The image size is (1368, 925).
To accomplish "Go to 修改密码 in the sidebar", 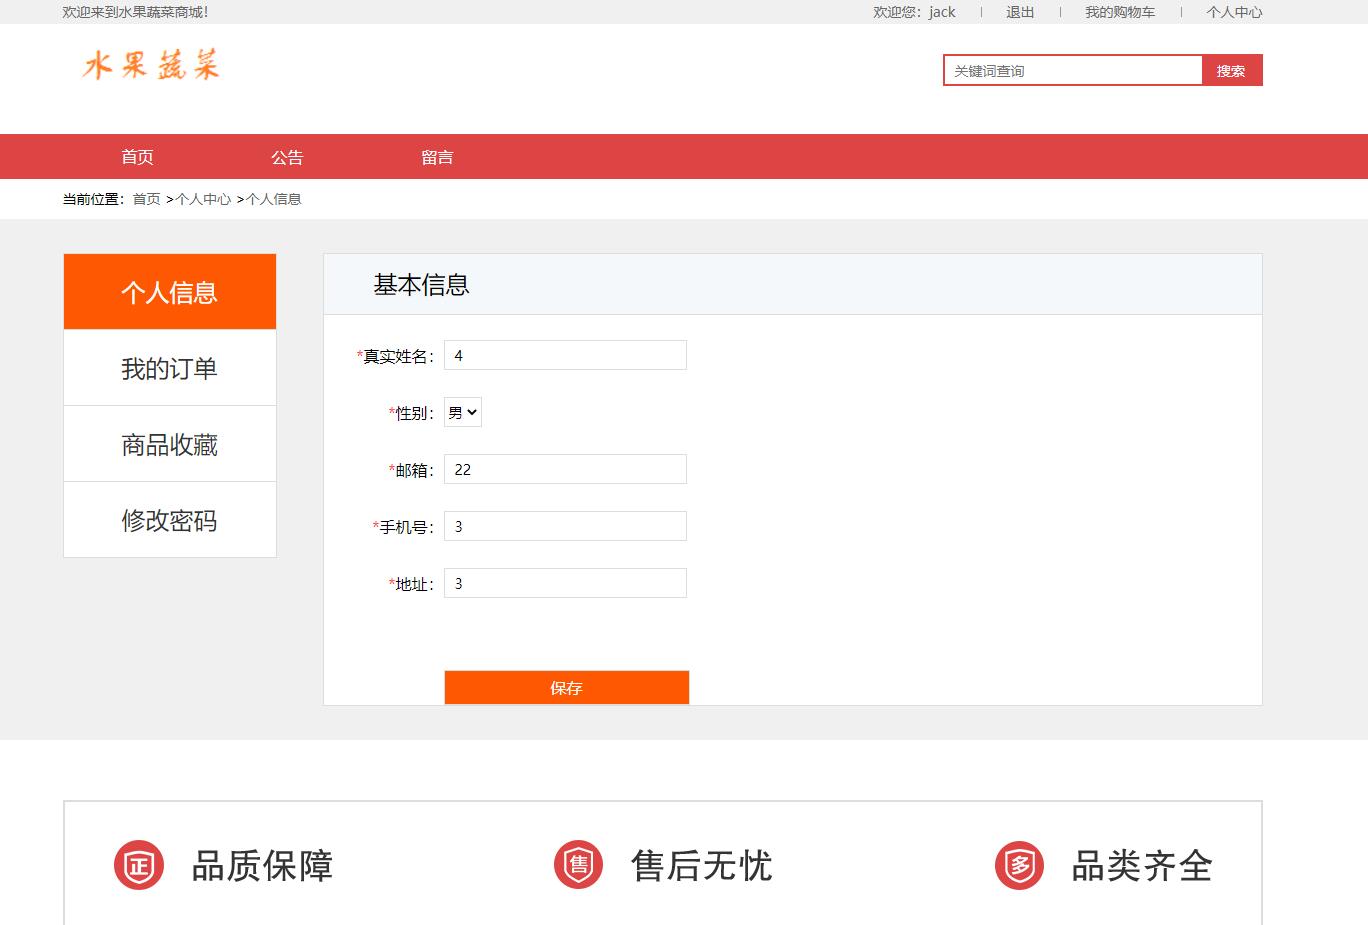I will pyautogui.click(x=170, y=520).
